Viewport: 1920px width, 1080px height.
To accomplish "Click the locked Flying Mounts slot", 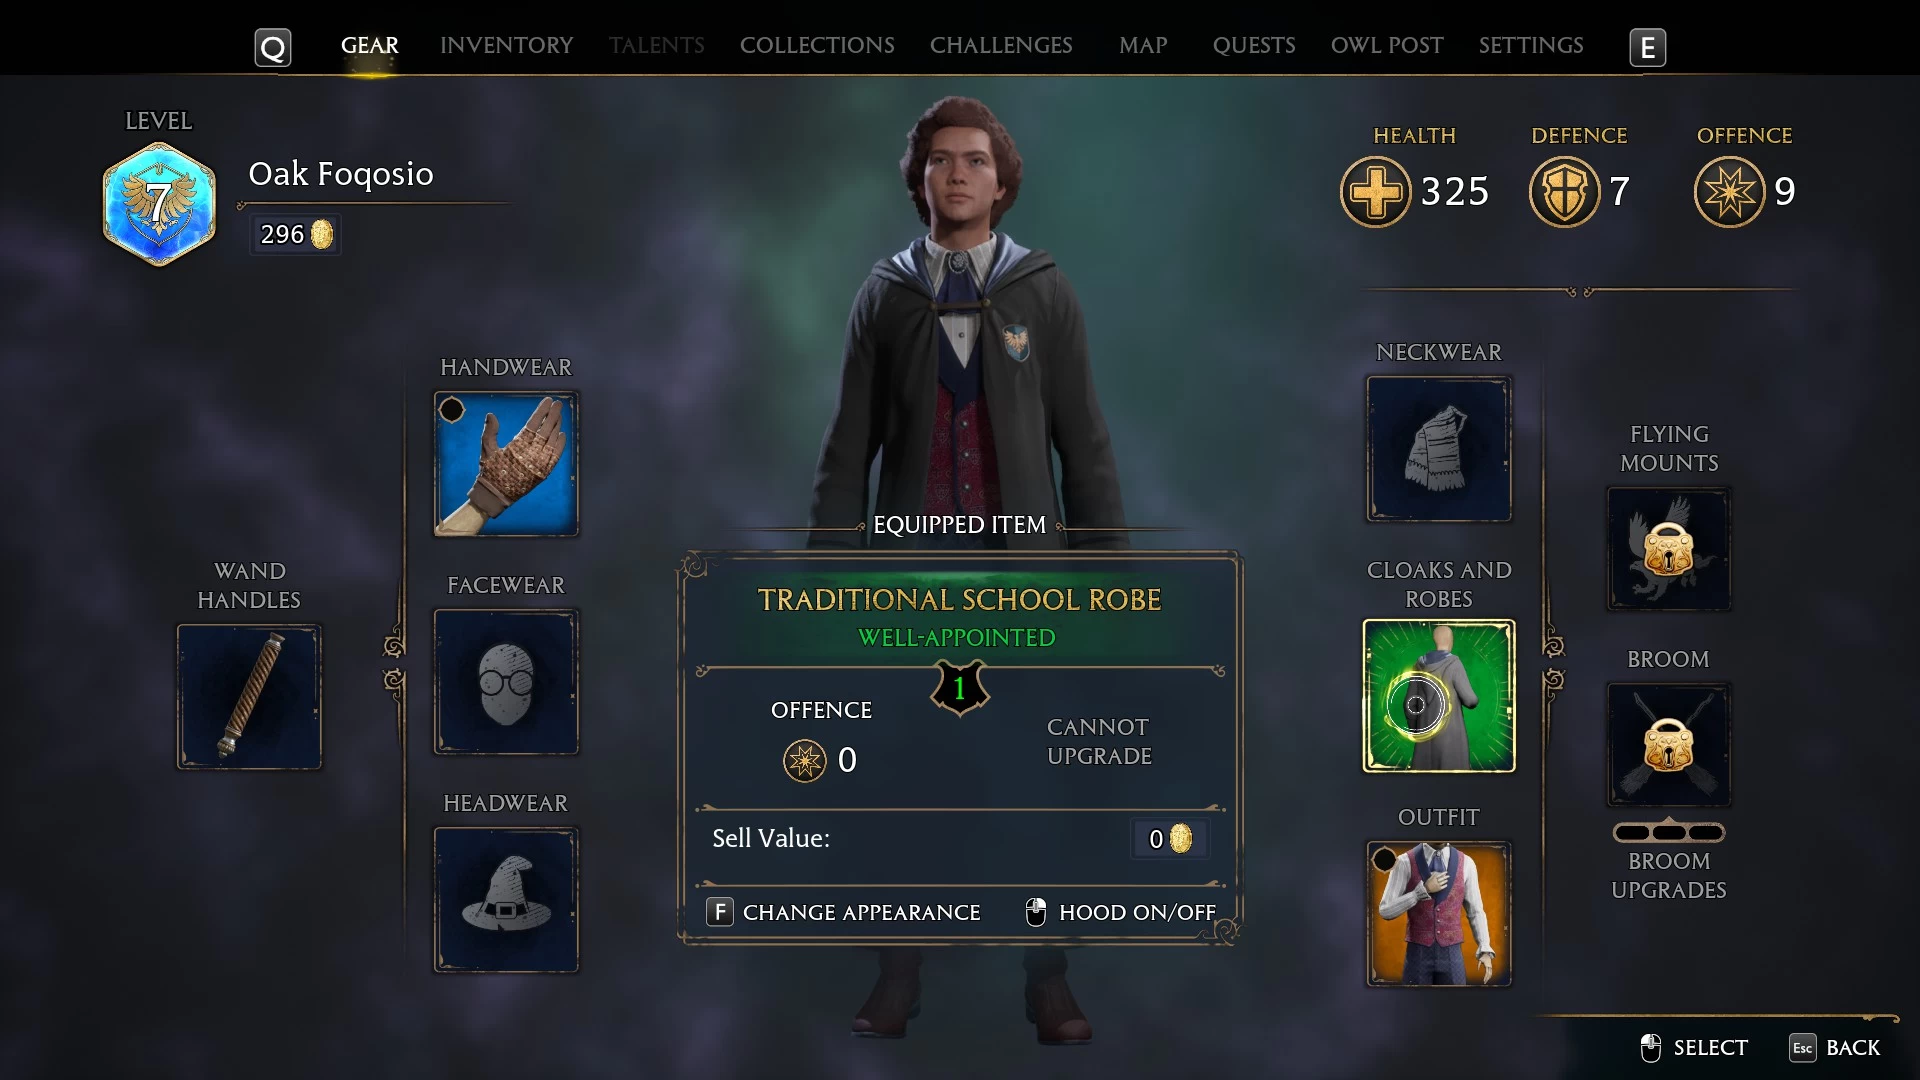I will coord(1669,549).
